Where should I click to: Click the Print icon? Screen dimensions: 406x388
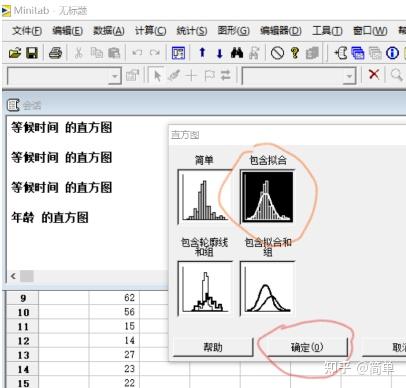[x=55, y=53]
